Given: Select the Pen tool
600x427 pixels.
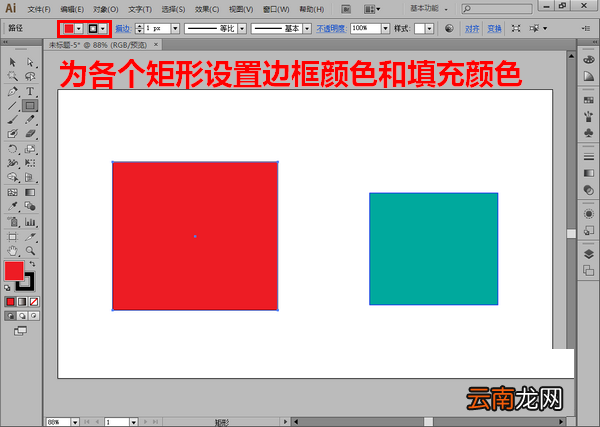Looking at the screenshot, I should coord(12,91).
